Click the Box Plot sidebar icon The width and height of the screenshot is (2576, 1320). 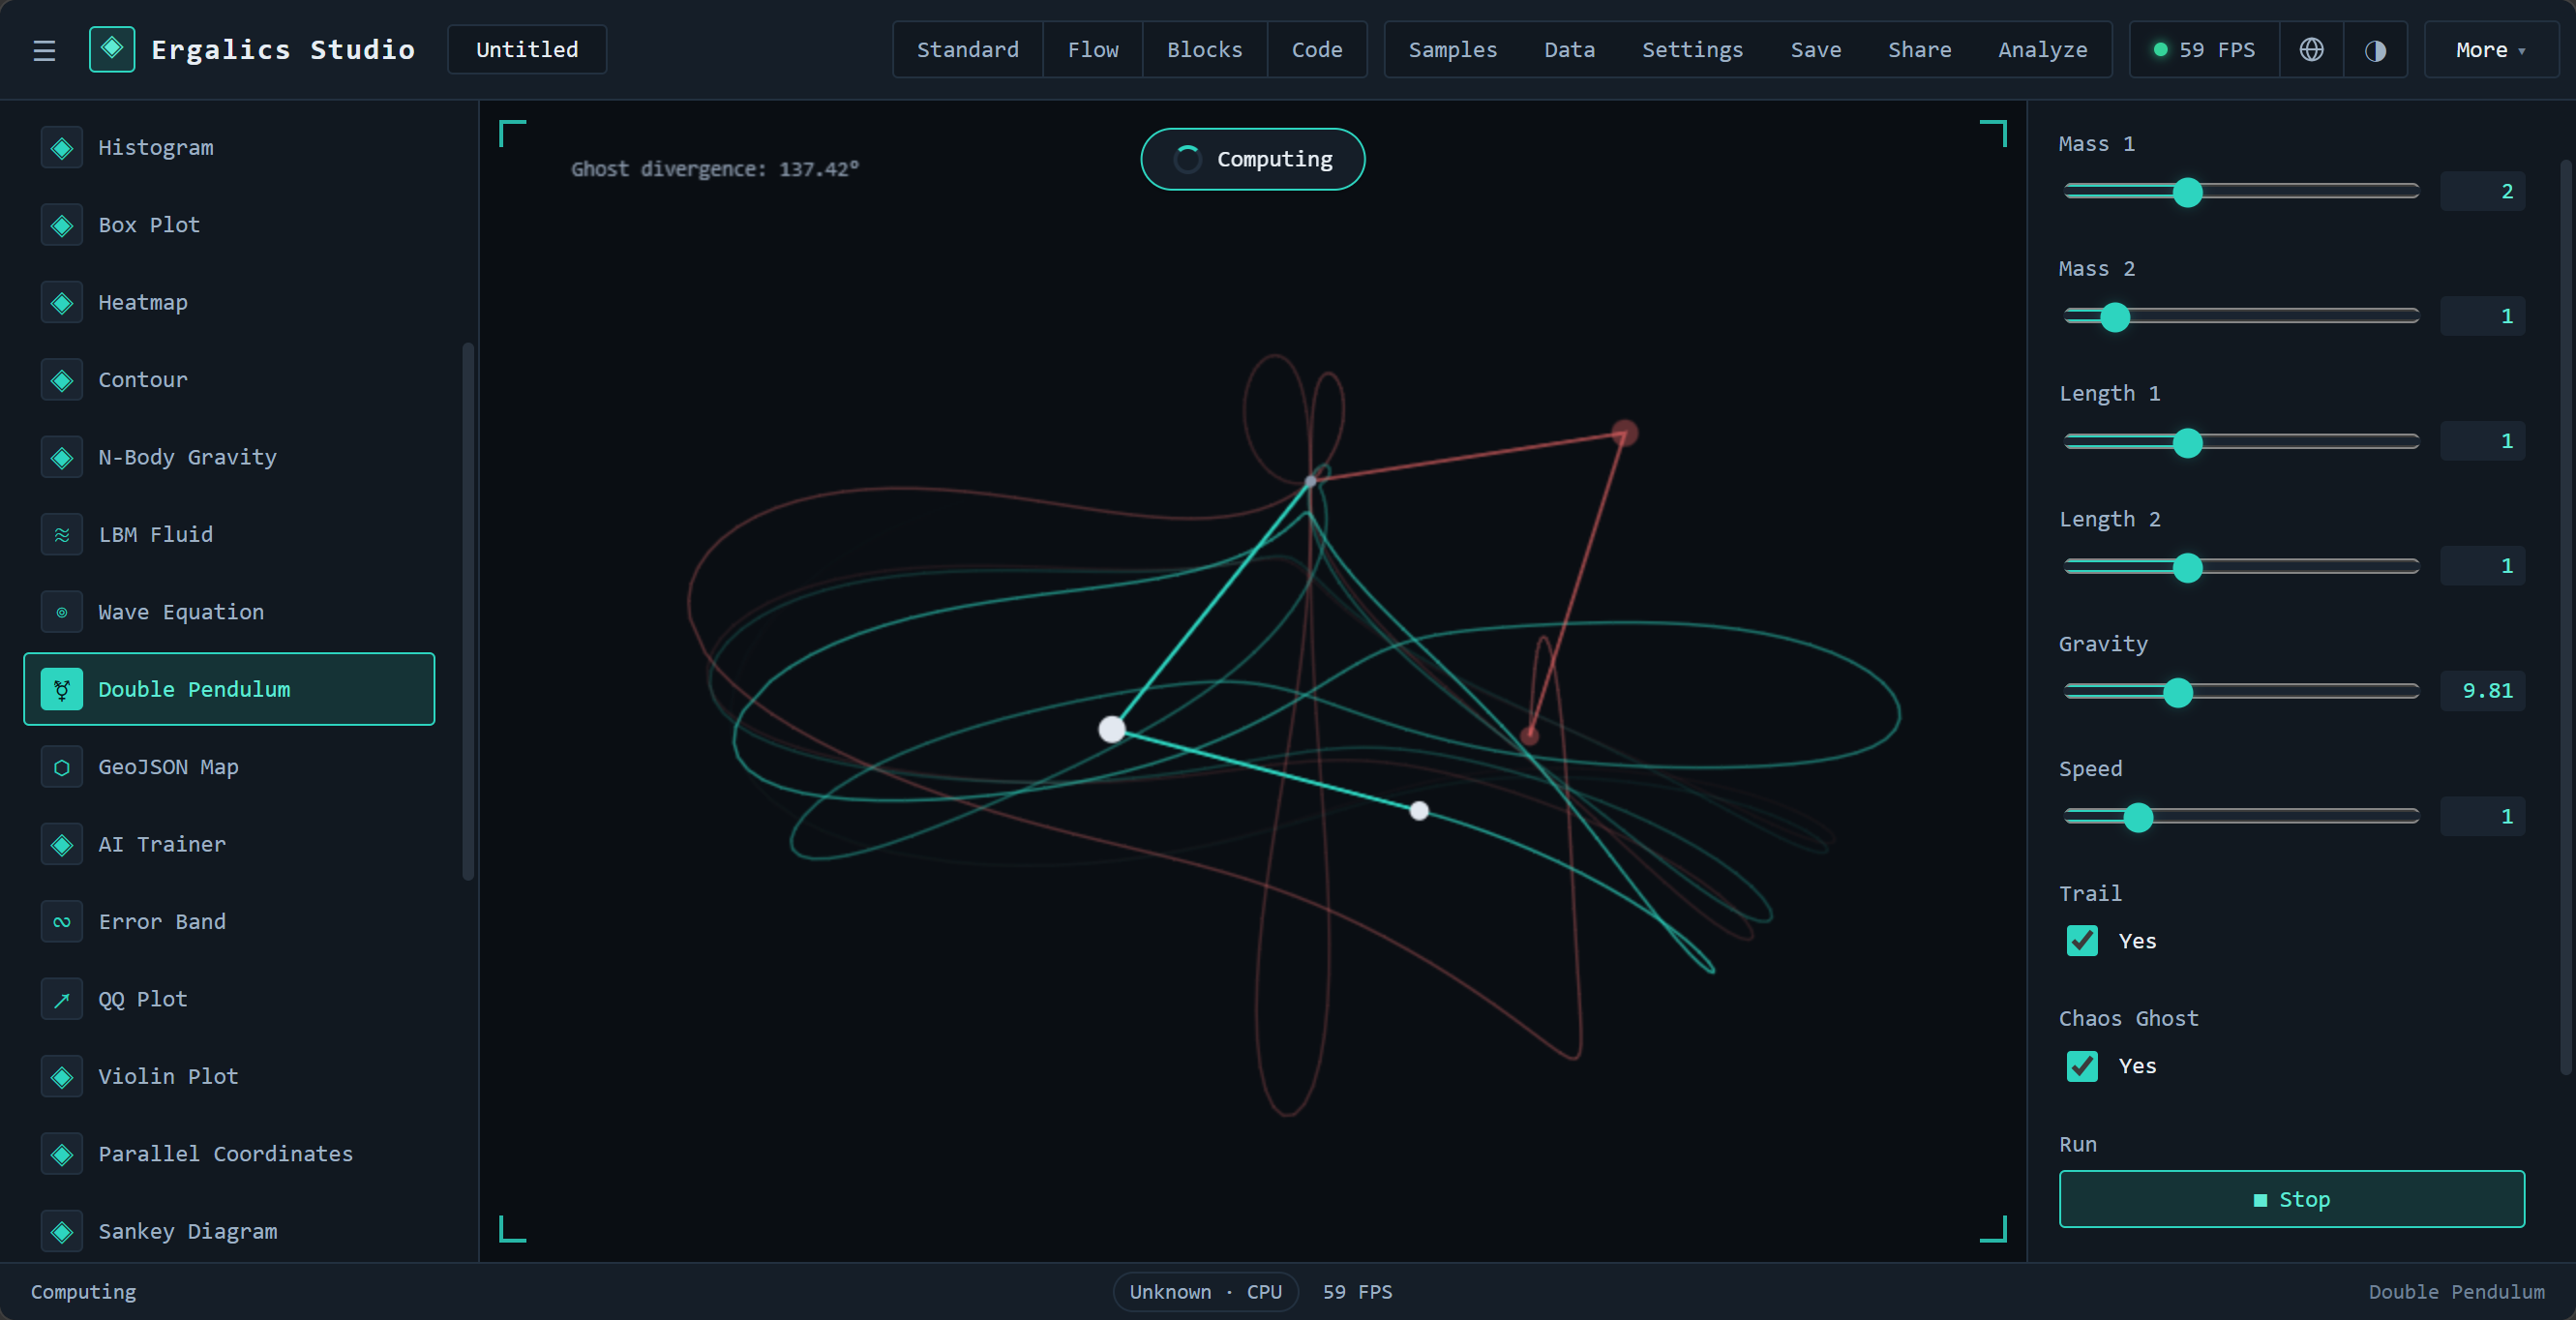(62, 225)
